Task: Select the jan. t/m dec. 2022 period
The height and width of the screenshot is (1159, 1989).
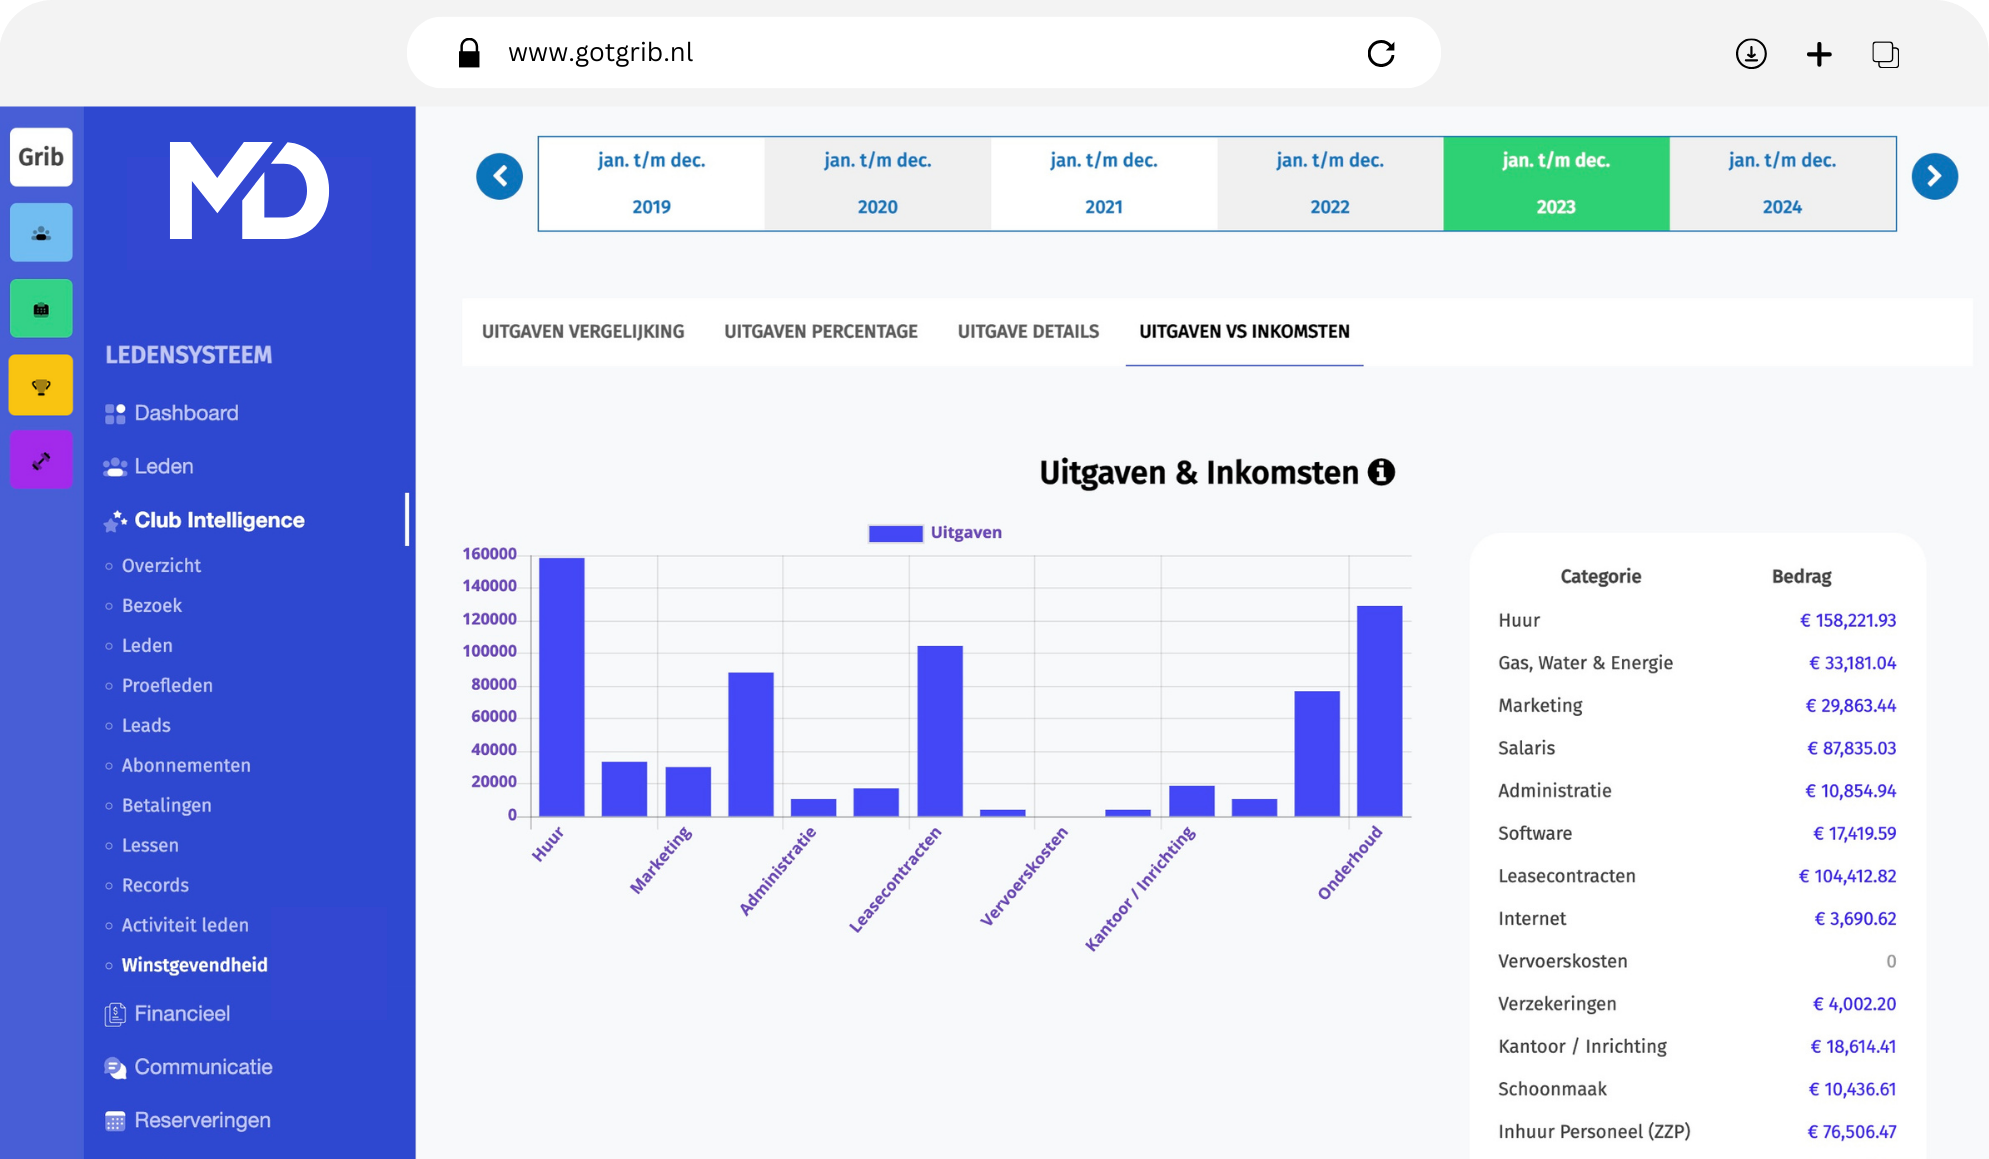Action: point(1330,183)
